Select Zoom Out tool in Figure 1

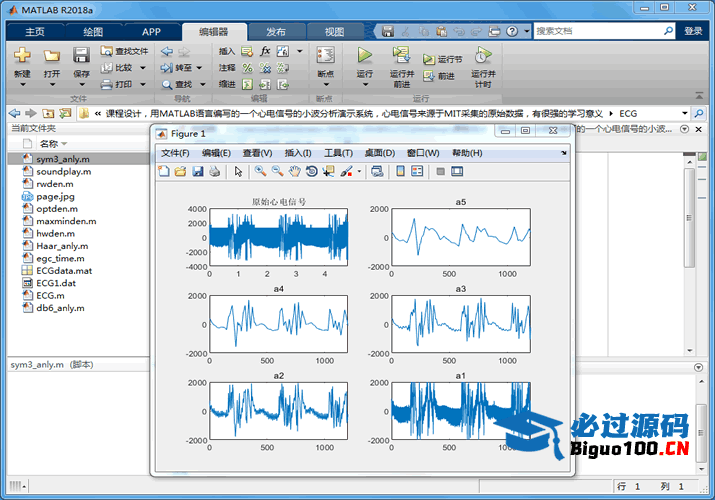[x=277, y=171]
